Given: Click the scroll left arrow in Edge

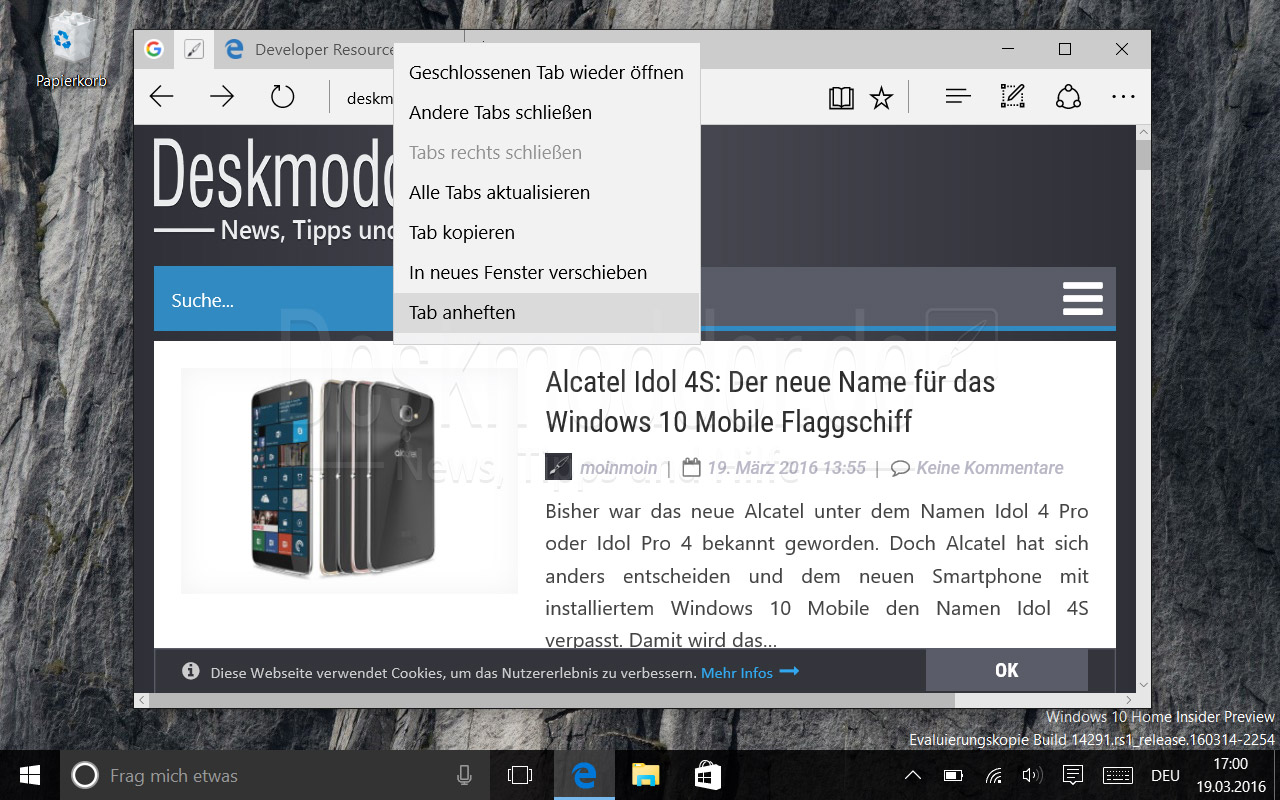Looking at the screenshot, I should [142, 700].
